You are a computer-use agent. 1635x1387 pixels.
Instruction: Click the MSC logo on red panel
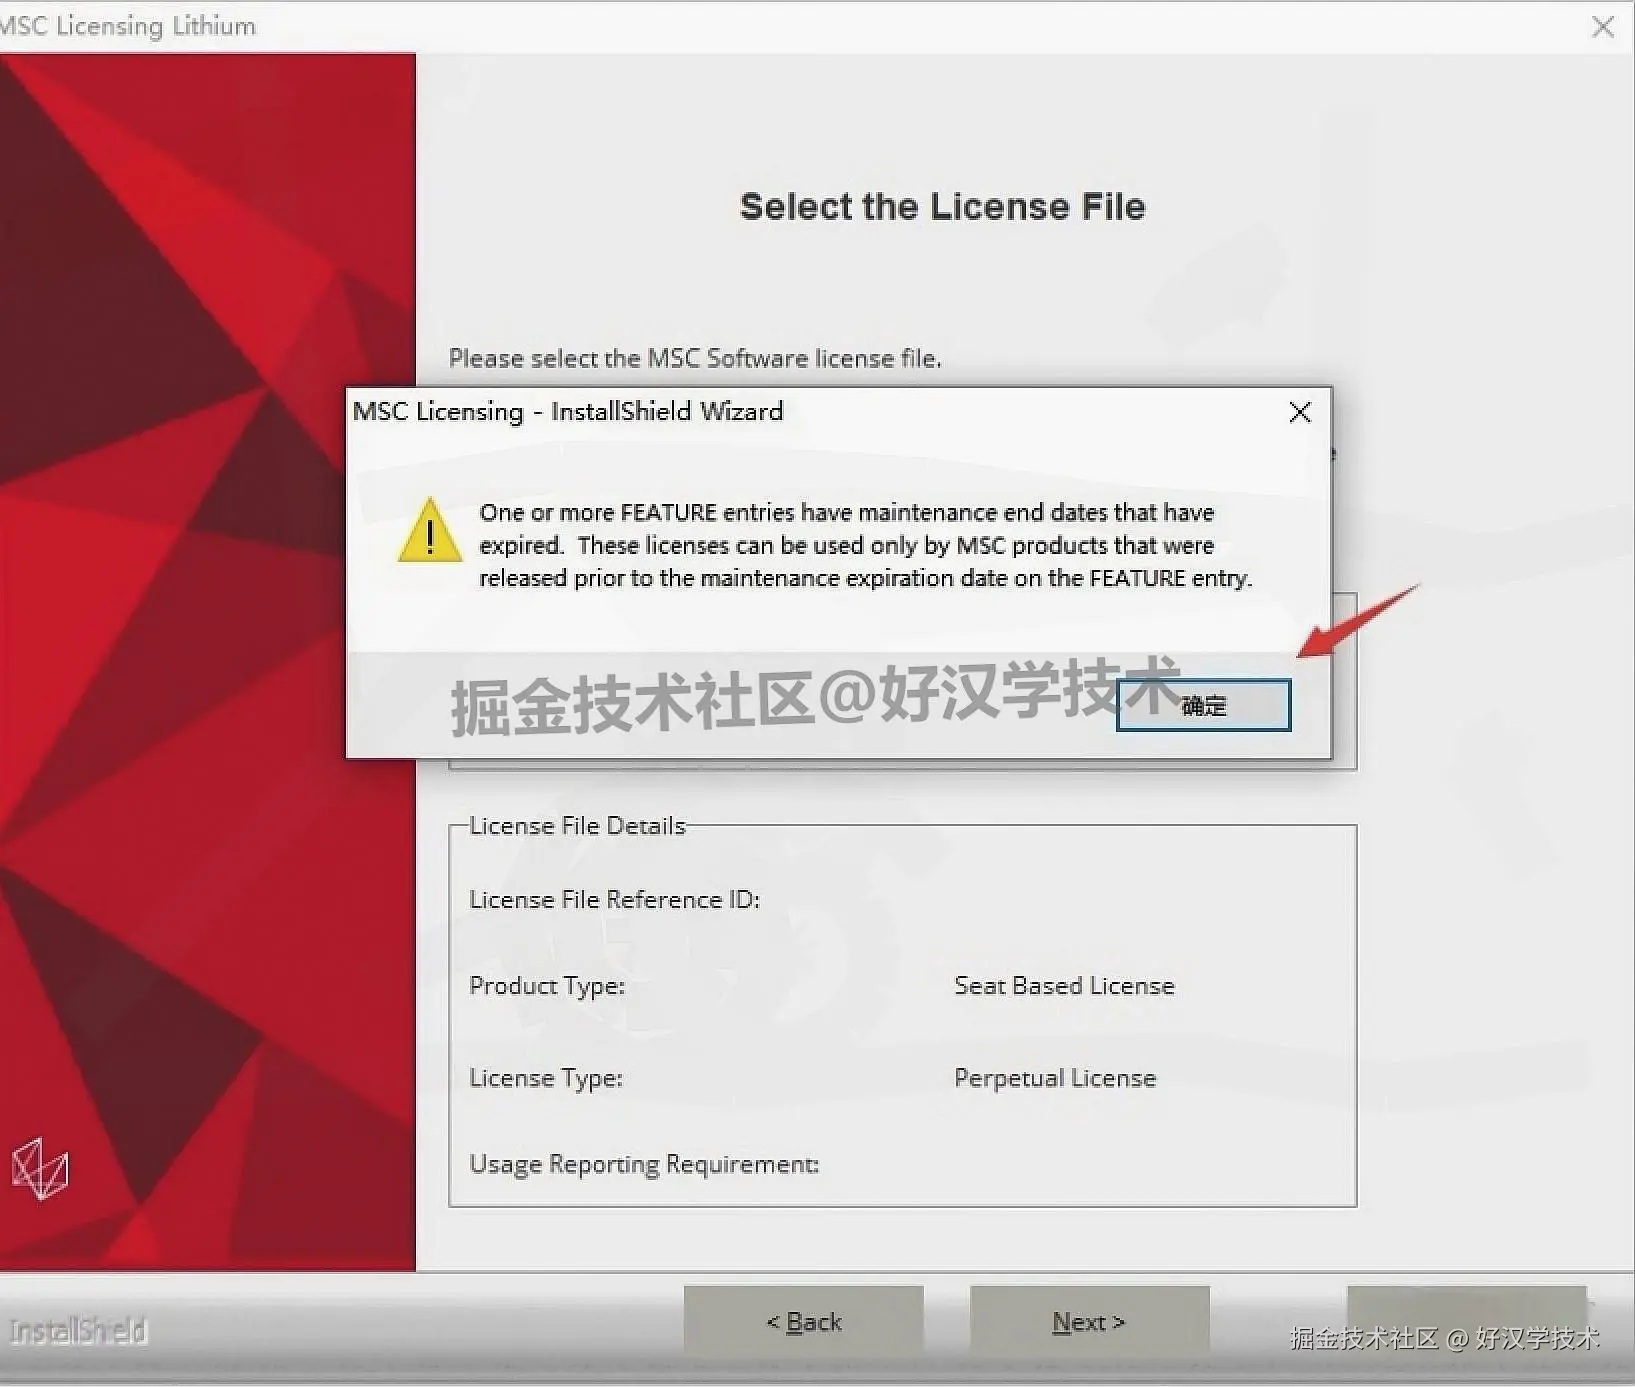pos(40,1168)
